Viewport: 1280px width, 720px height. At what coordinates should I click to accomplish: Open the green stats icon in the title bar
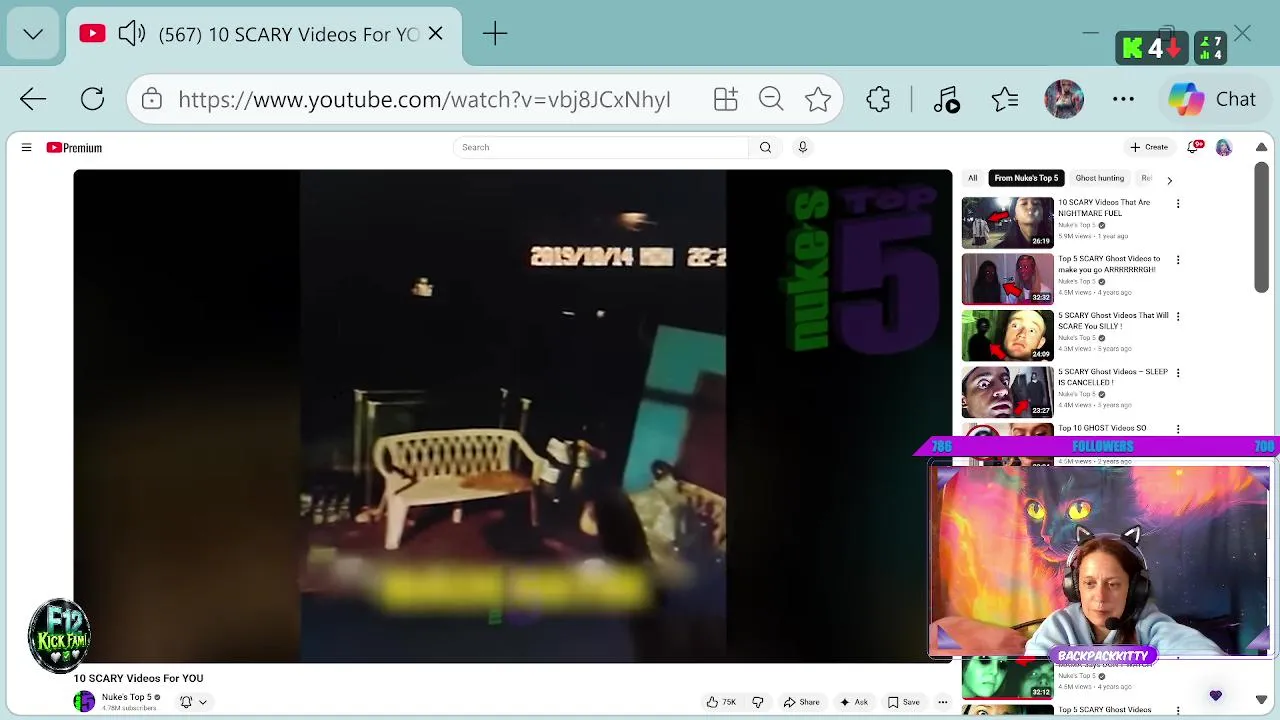[x=1210, y=47]
